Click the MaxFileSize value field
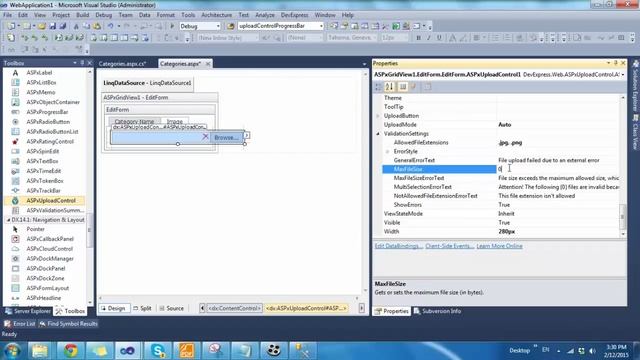 [557, 169]
